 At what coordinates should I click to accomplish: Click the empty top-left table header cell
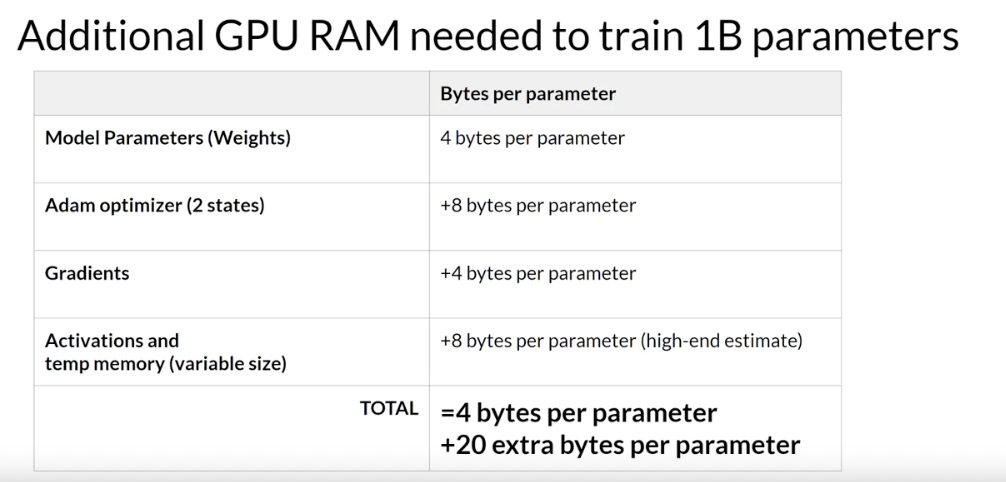[231, 94]
